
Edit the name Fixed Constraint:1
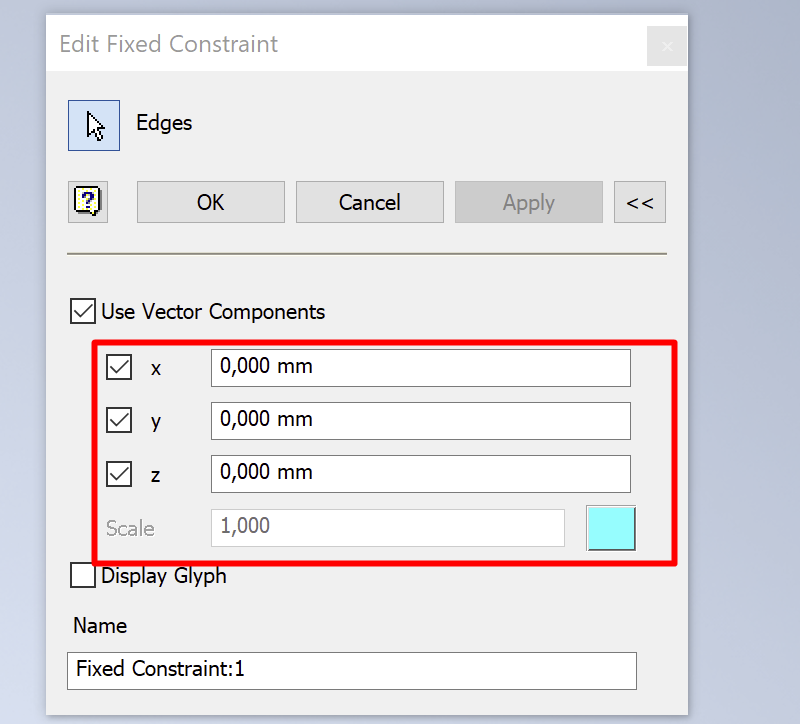(351, 671)
